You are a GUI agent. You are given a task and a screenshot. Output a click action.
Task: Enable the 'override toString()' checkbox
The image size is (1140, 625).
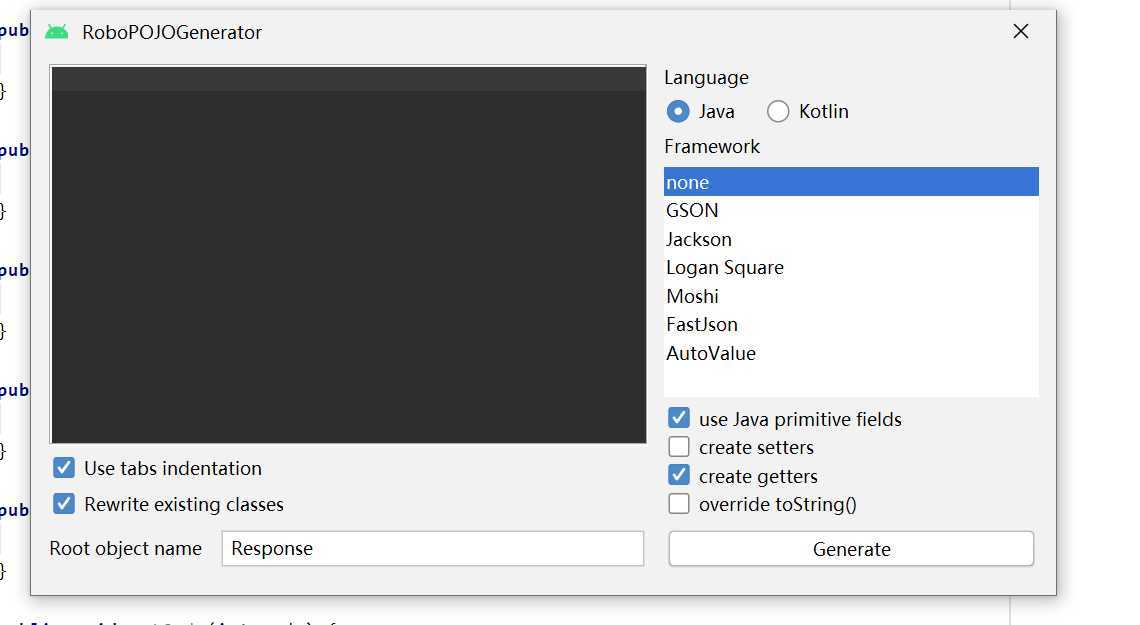[679, 504]
